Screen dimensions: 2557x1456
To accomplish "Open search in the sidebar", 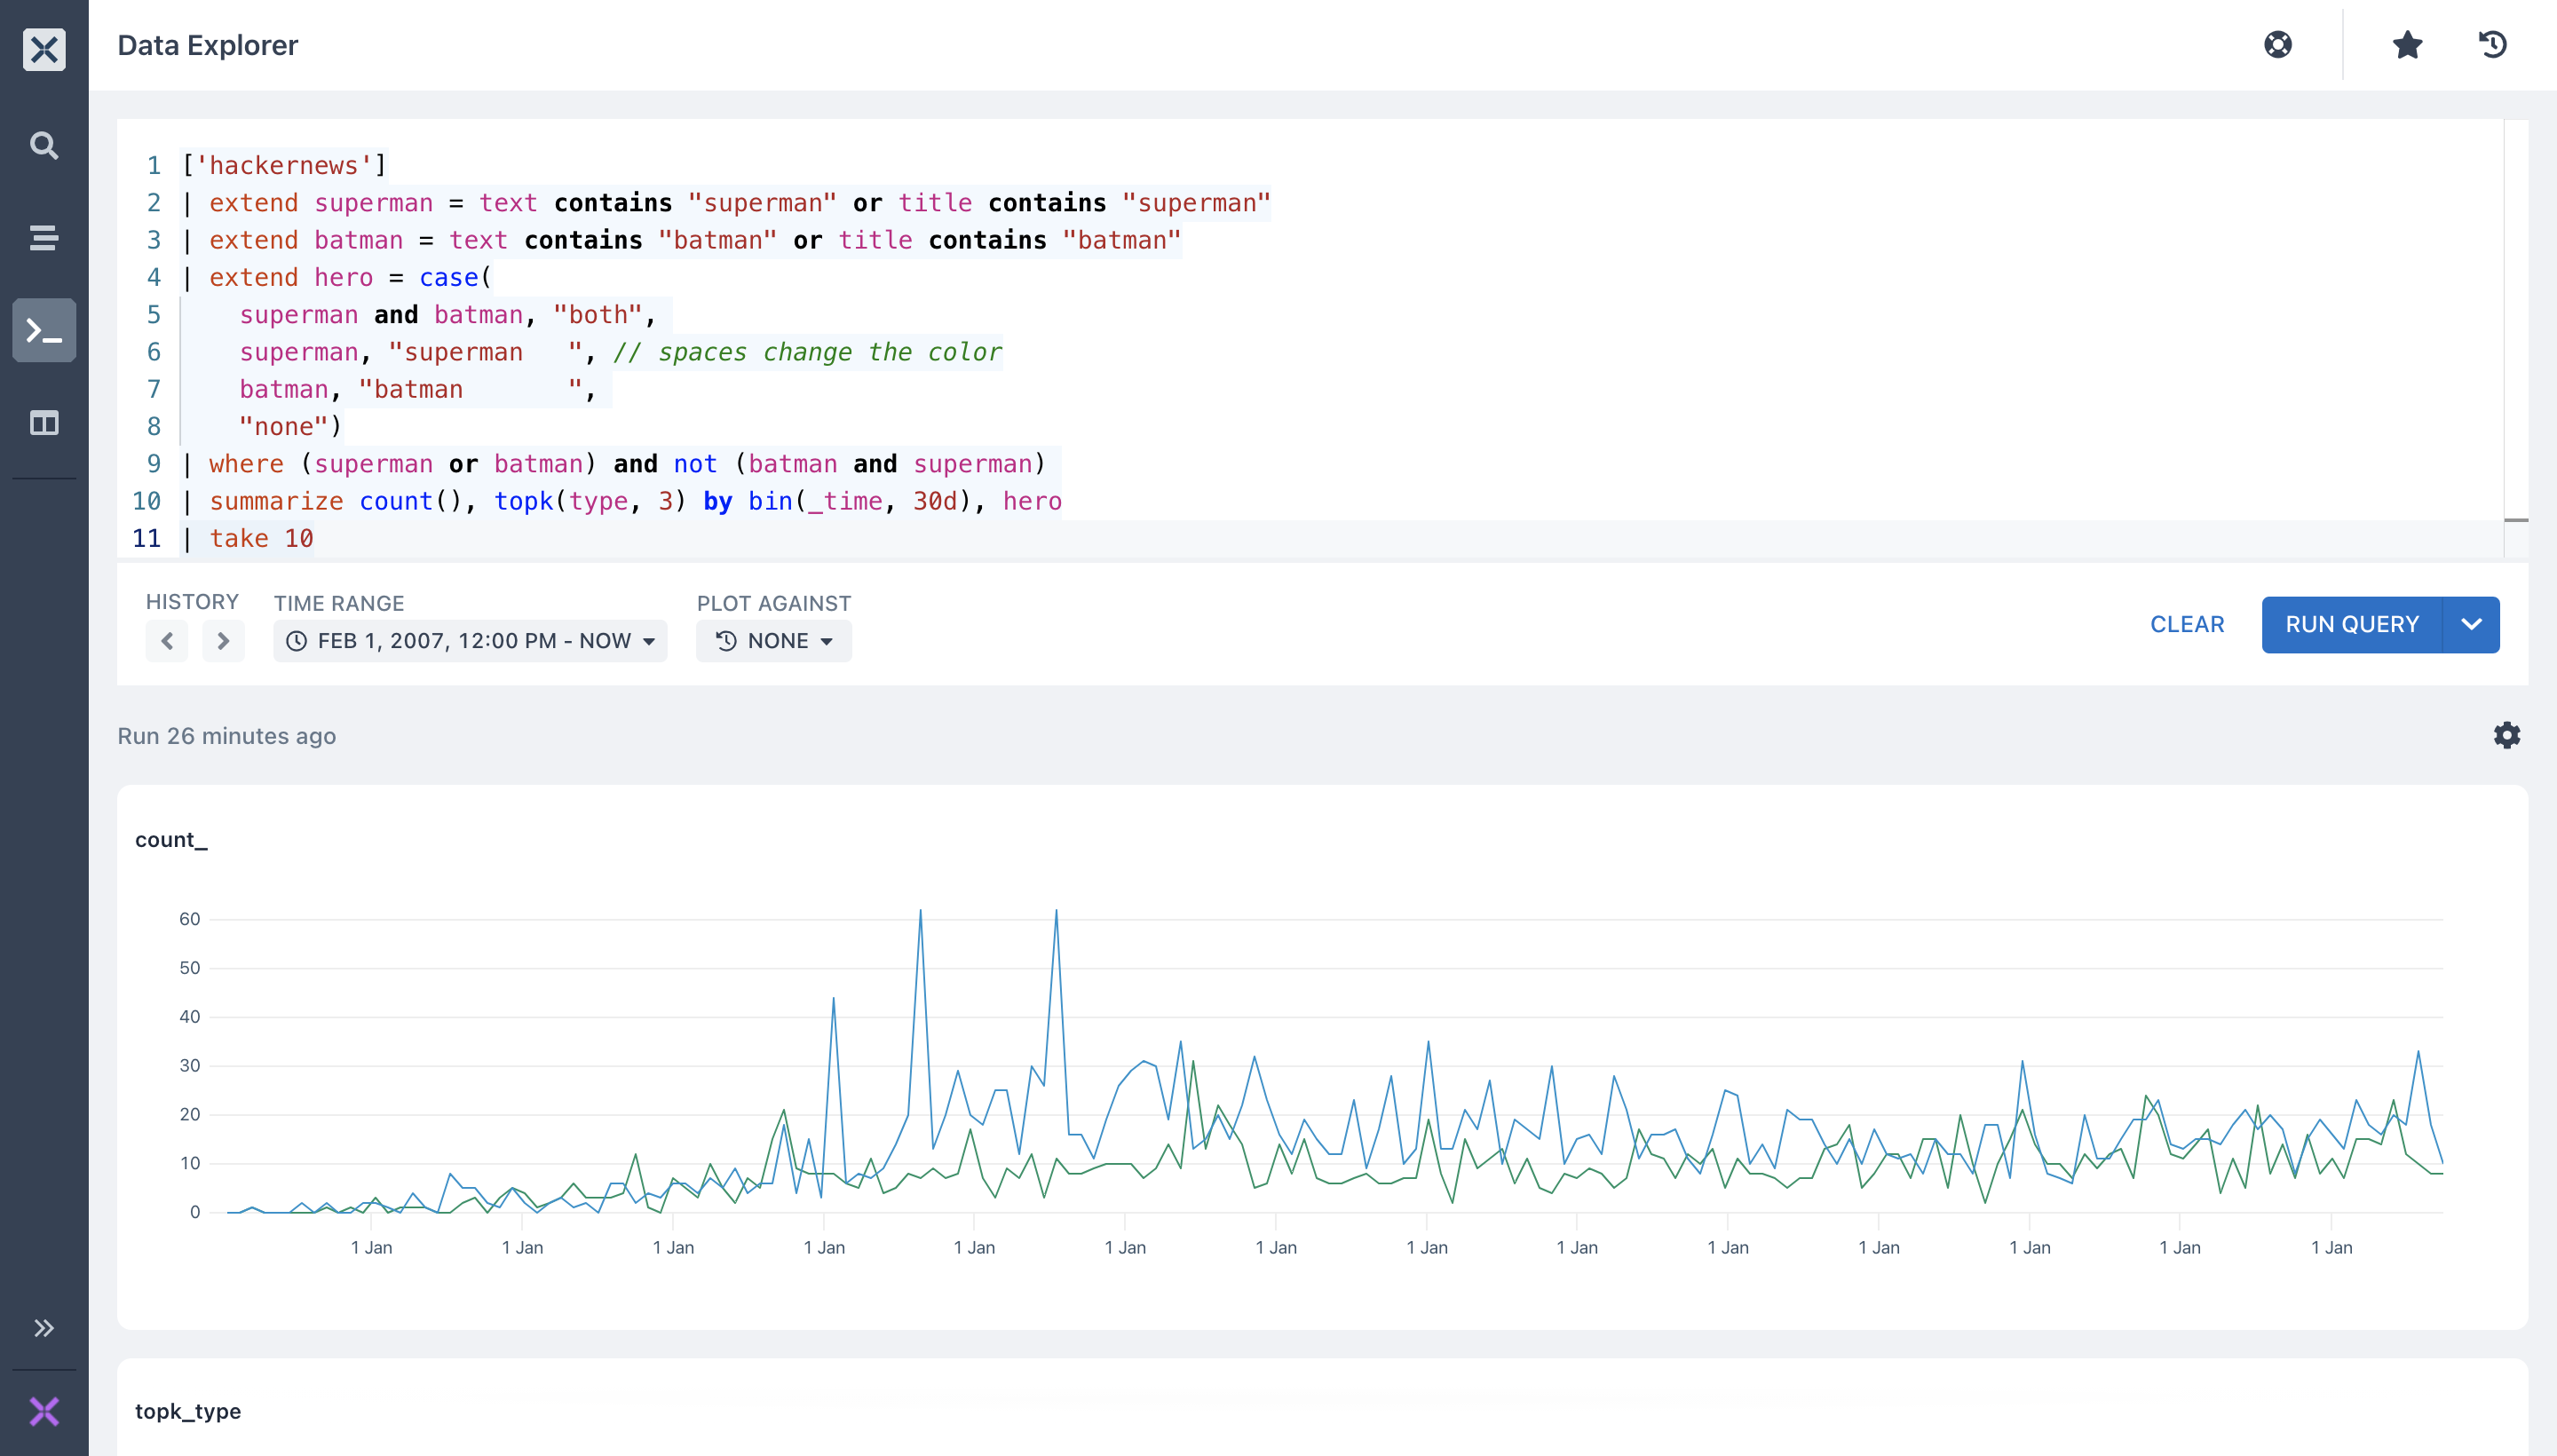I will (44, 145).
